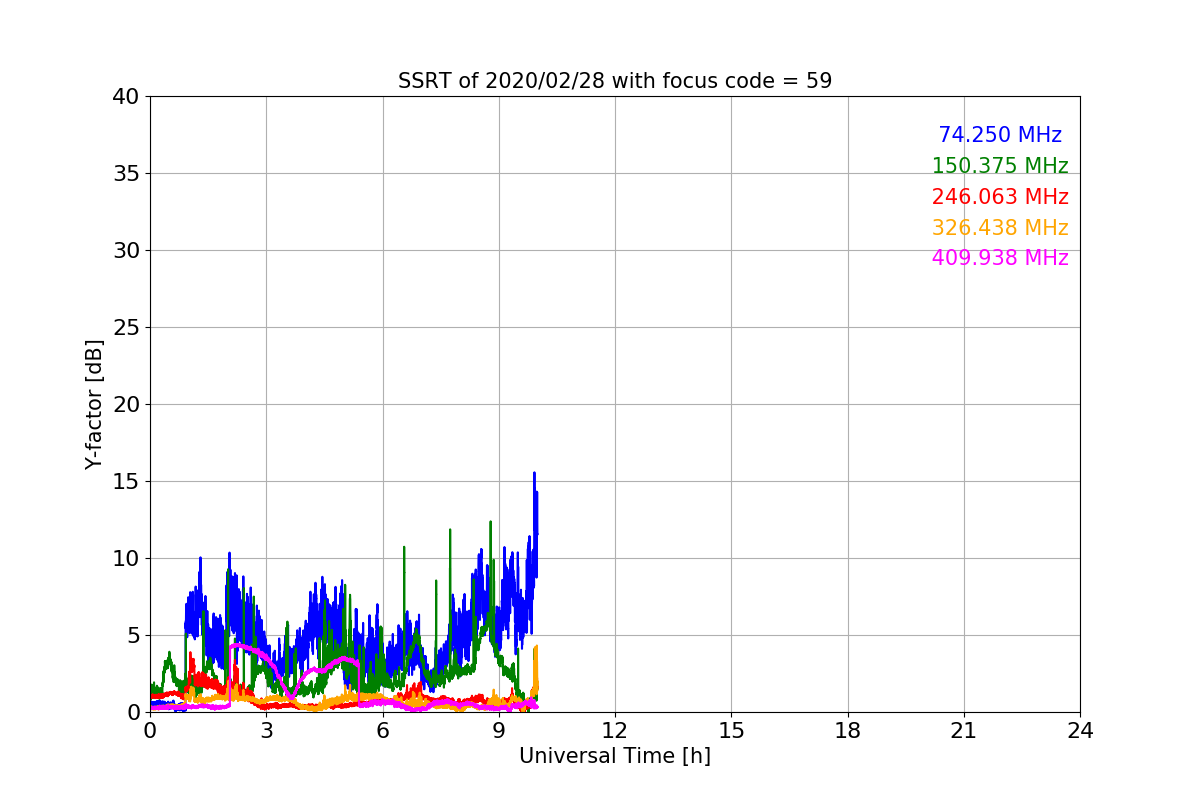
Task: Click the x-axis tick label 24
Action: tap(1080, 731)
